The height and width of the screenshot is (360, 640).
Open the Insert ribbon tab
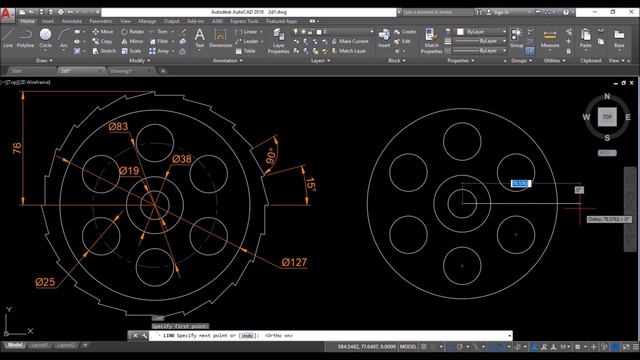(48, 21)
